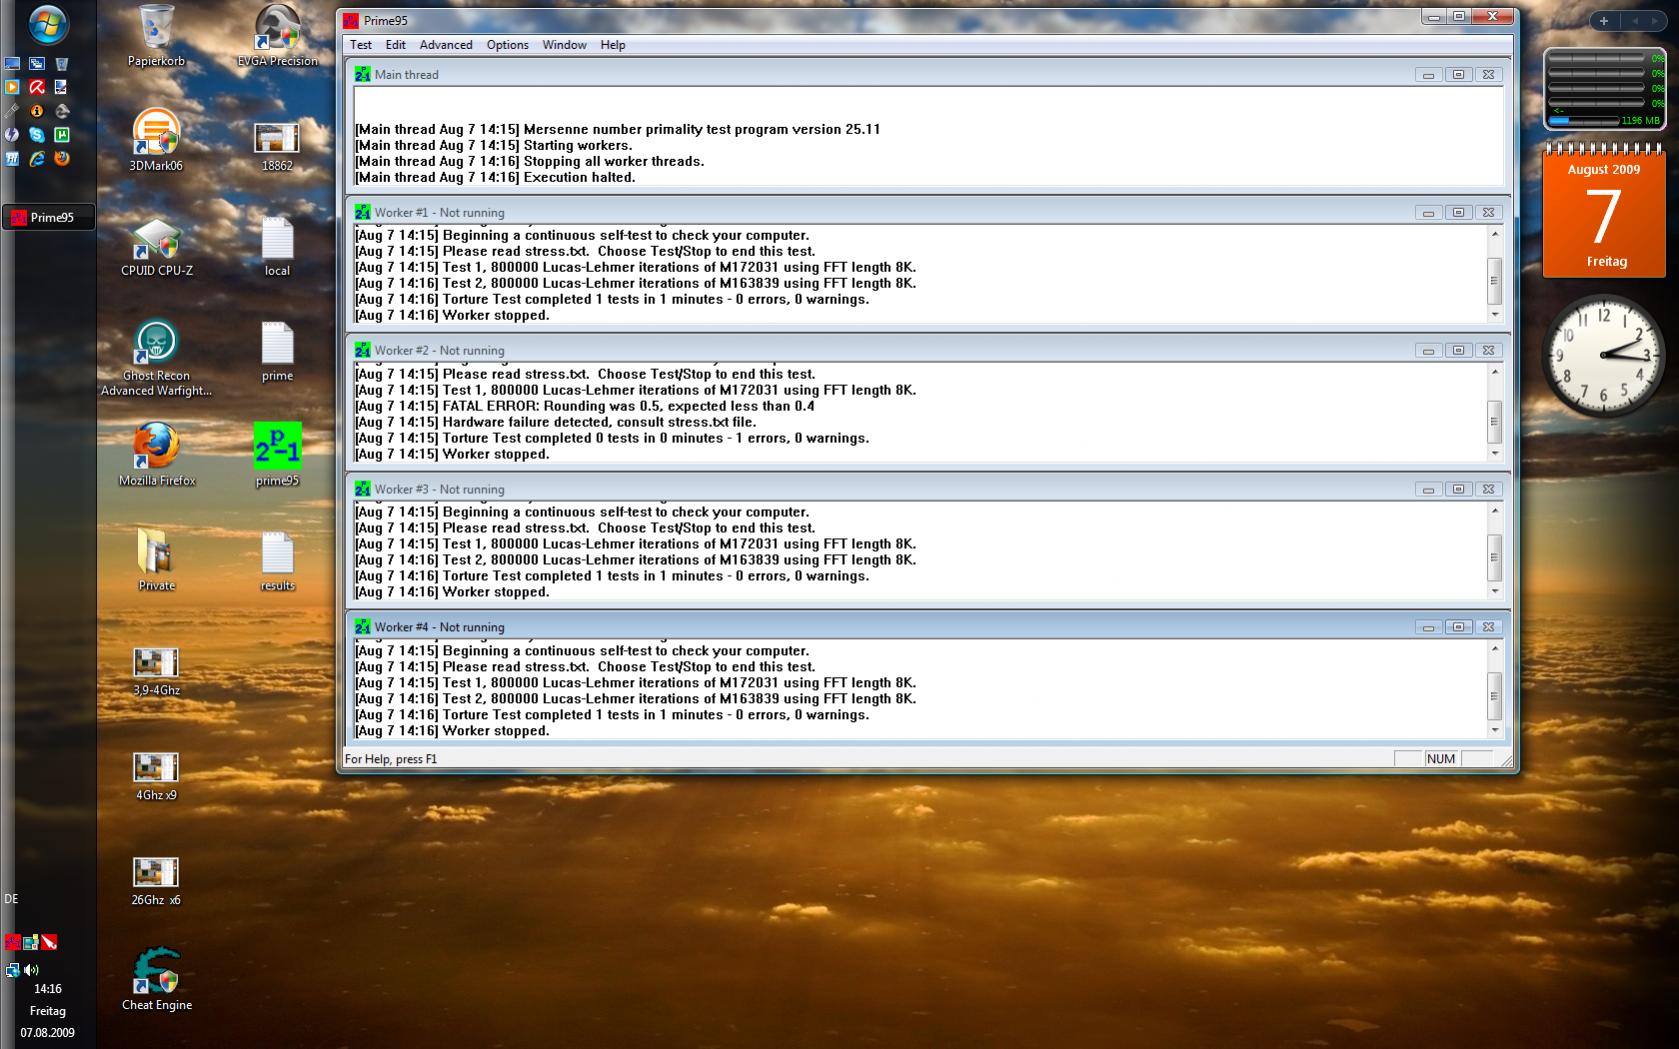Click the Prime95 taskbar button
The width and height of the screenshot is (1679, 1049).
49,217
